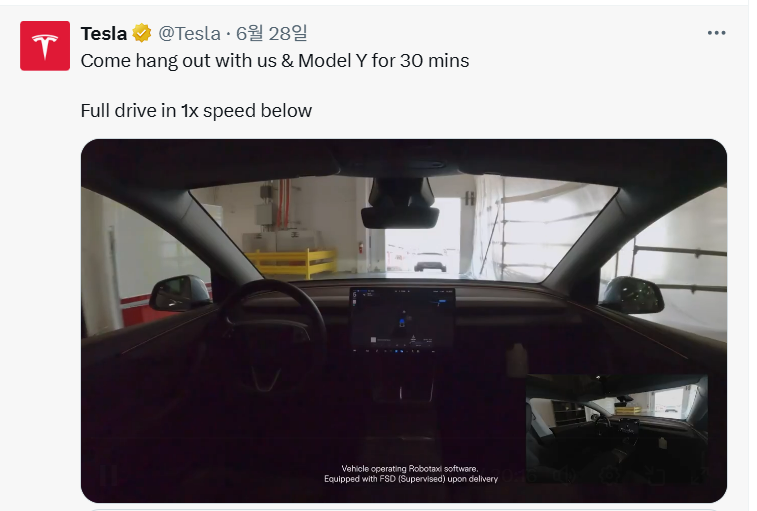Pause the video with the pause control

[108, 475]
